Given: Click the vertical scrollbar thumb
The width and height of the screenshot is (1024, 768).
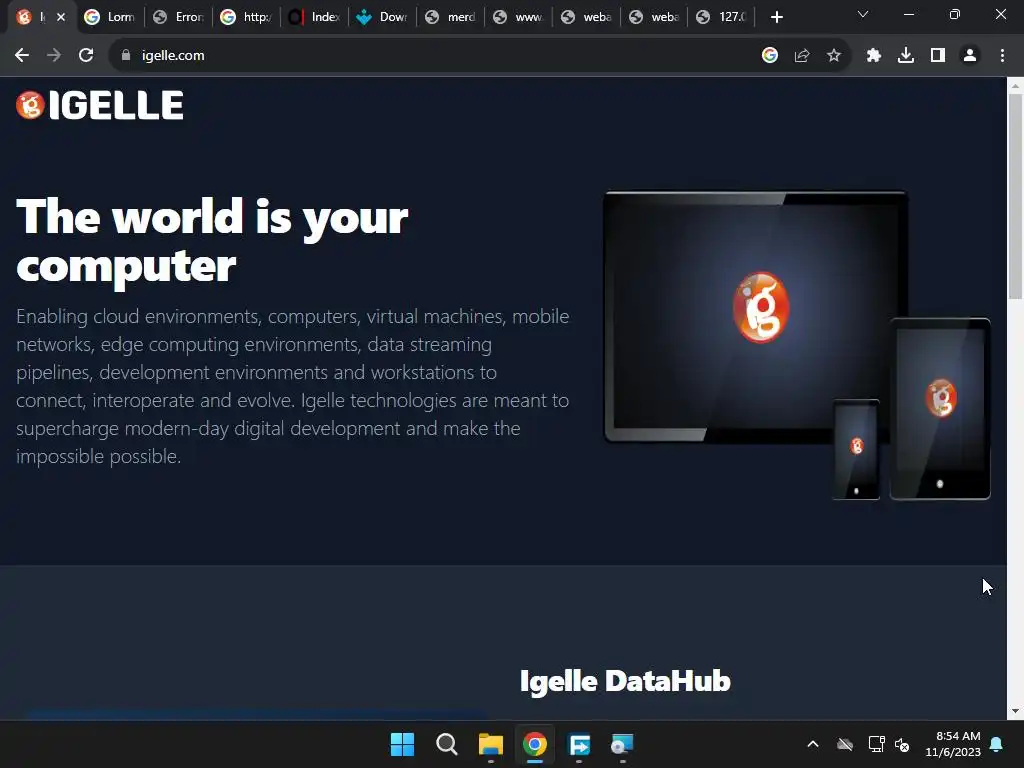Looking at the screenshot, I should tap(1016, 196).
